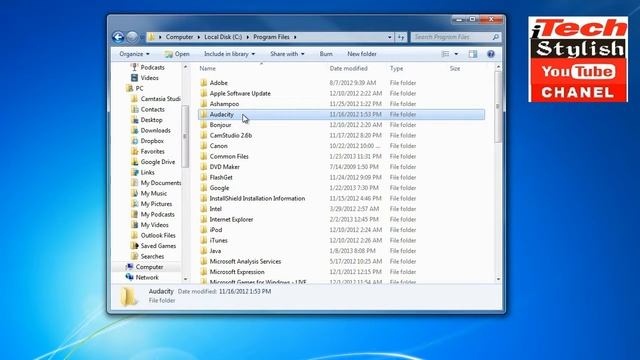Click the refresh button beside address bar
The height and width of the screenshot is (360, 640).
(401, 37)
